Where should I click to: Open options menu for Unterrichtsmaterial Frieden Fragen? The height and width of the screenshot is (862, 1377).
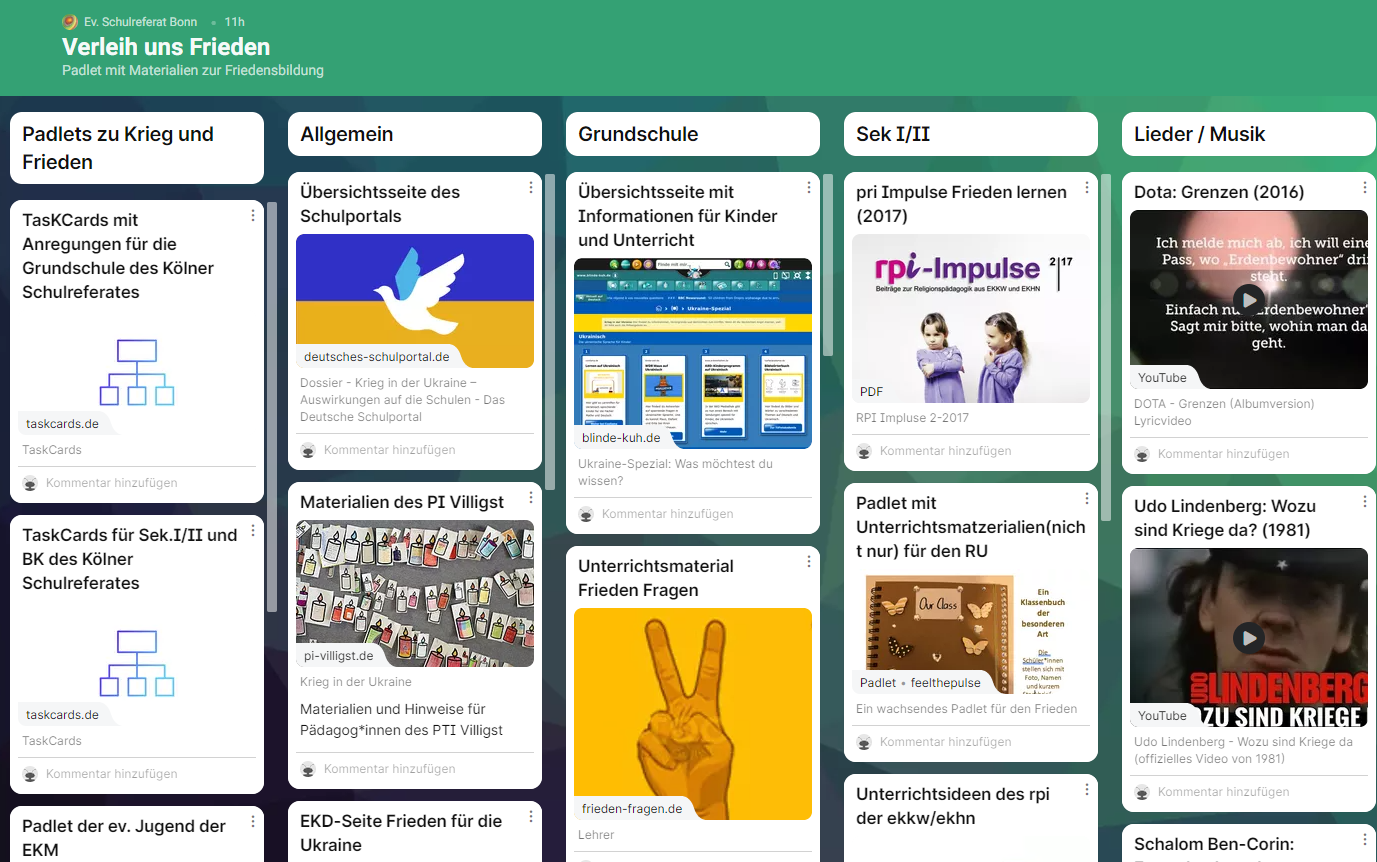(x=809, y=561)
